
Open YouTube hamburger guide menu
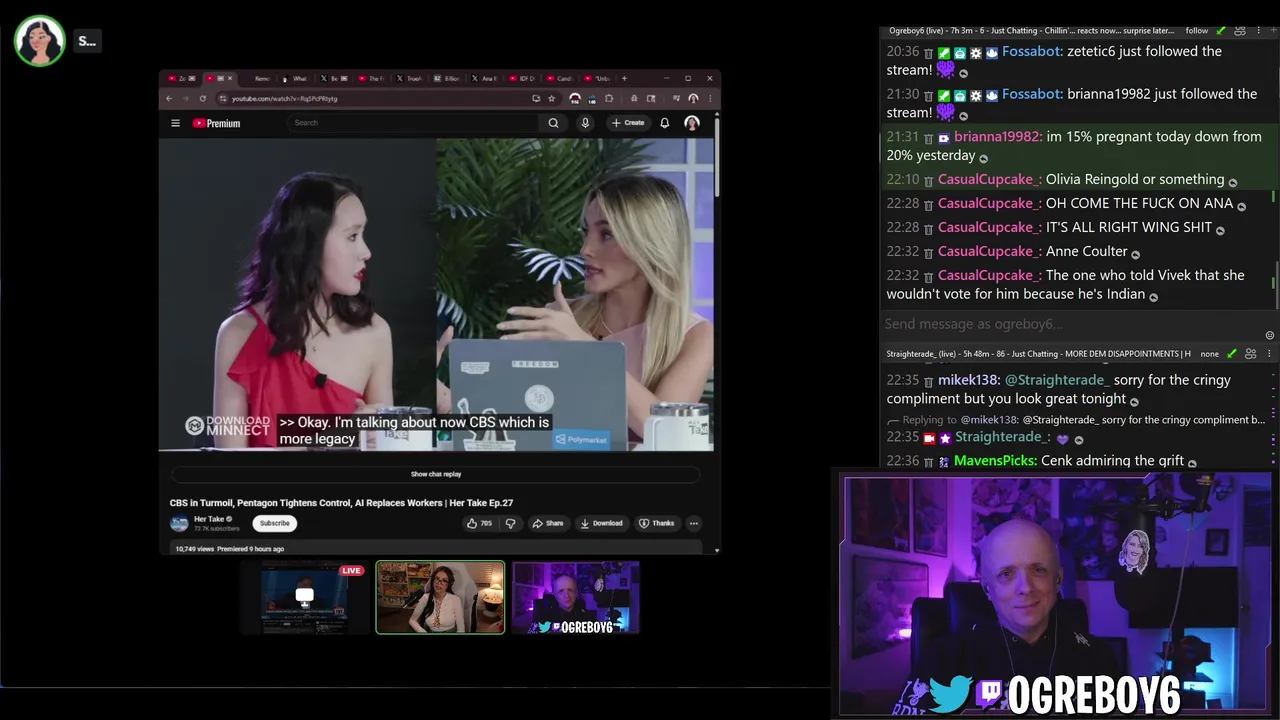[175, 123]
